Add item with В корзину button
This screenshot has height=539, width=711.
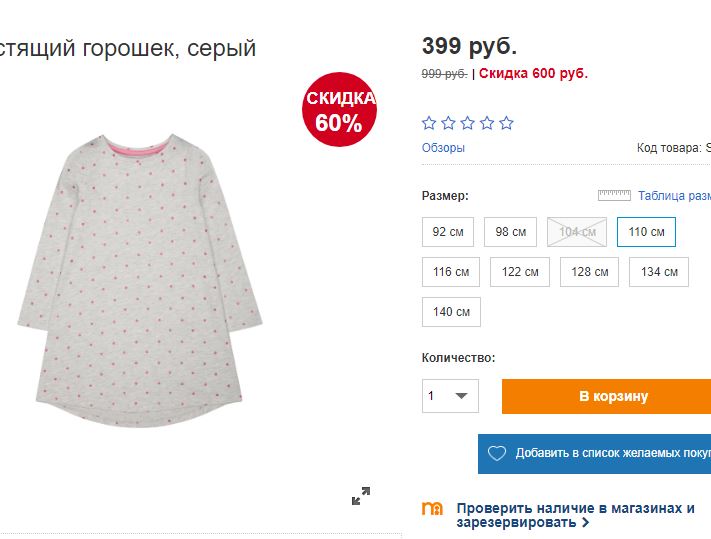point(607,396)
